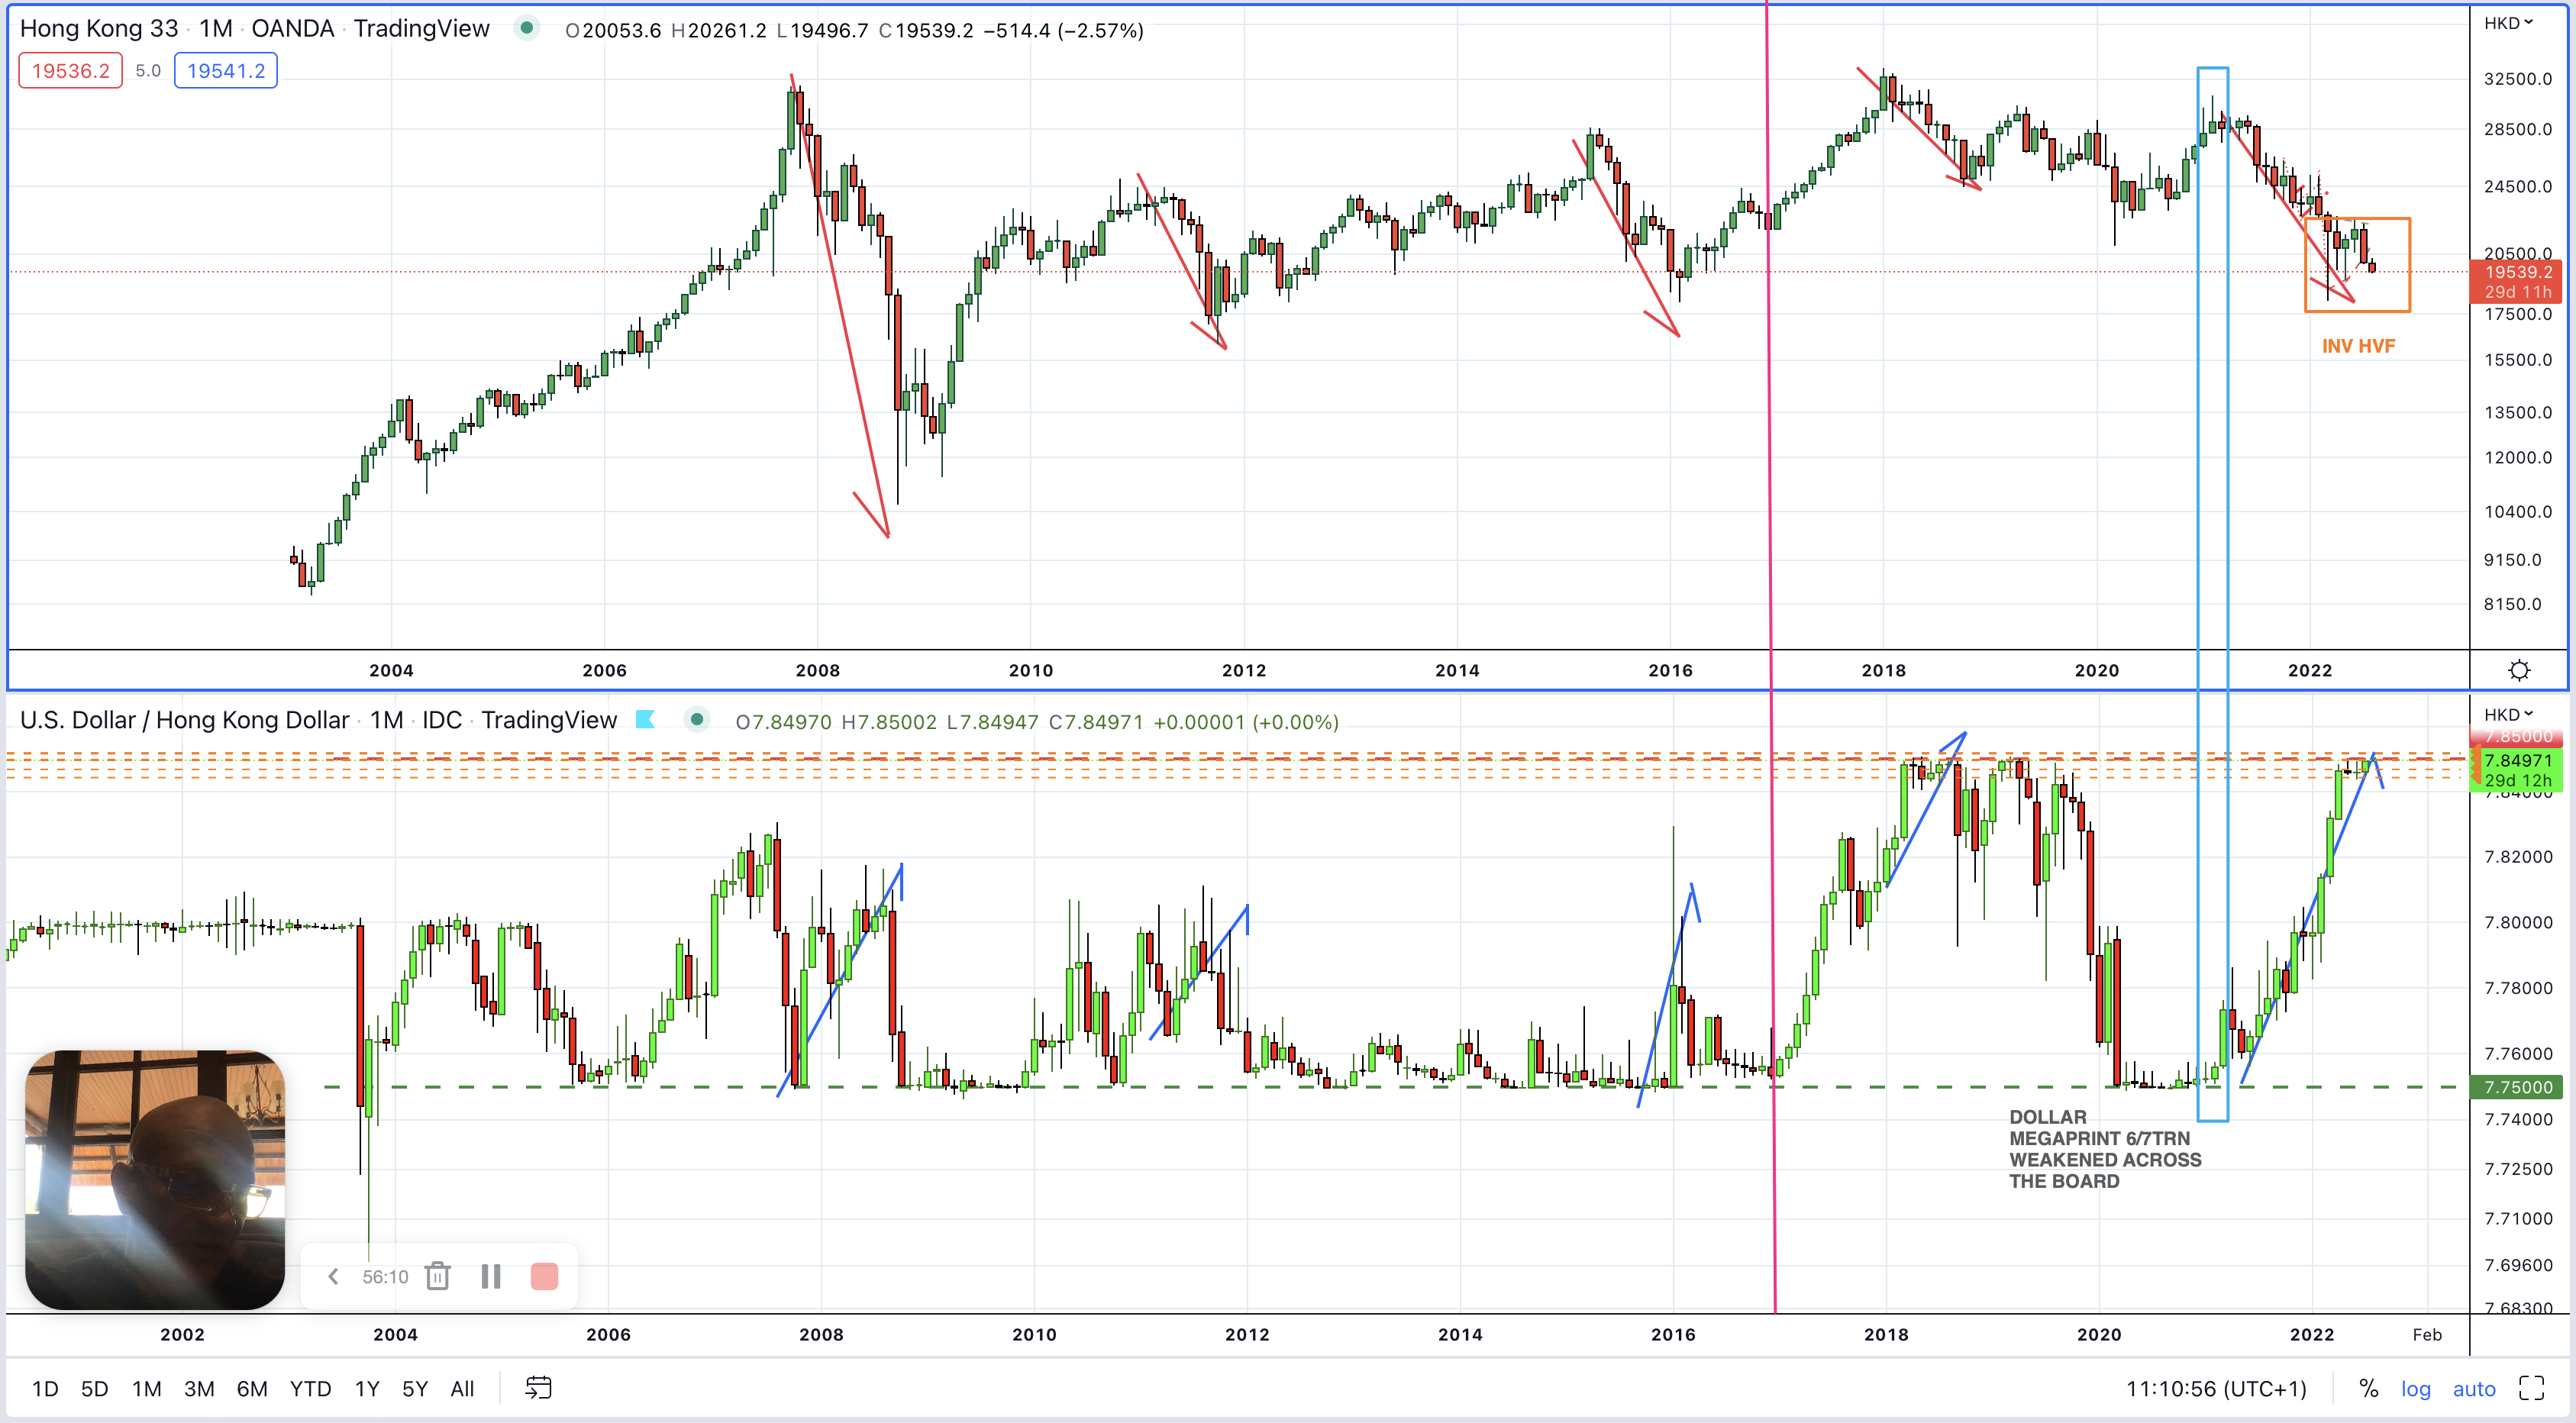Click the red sell price 19536.2 button
2576x1423 pixels.
[70, 71]
